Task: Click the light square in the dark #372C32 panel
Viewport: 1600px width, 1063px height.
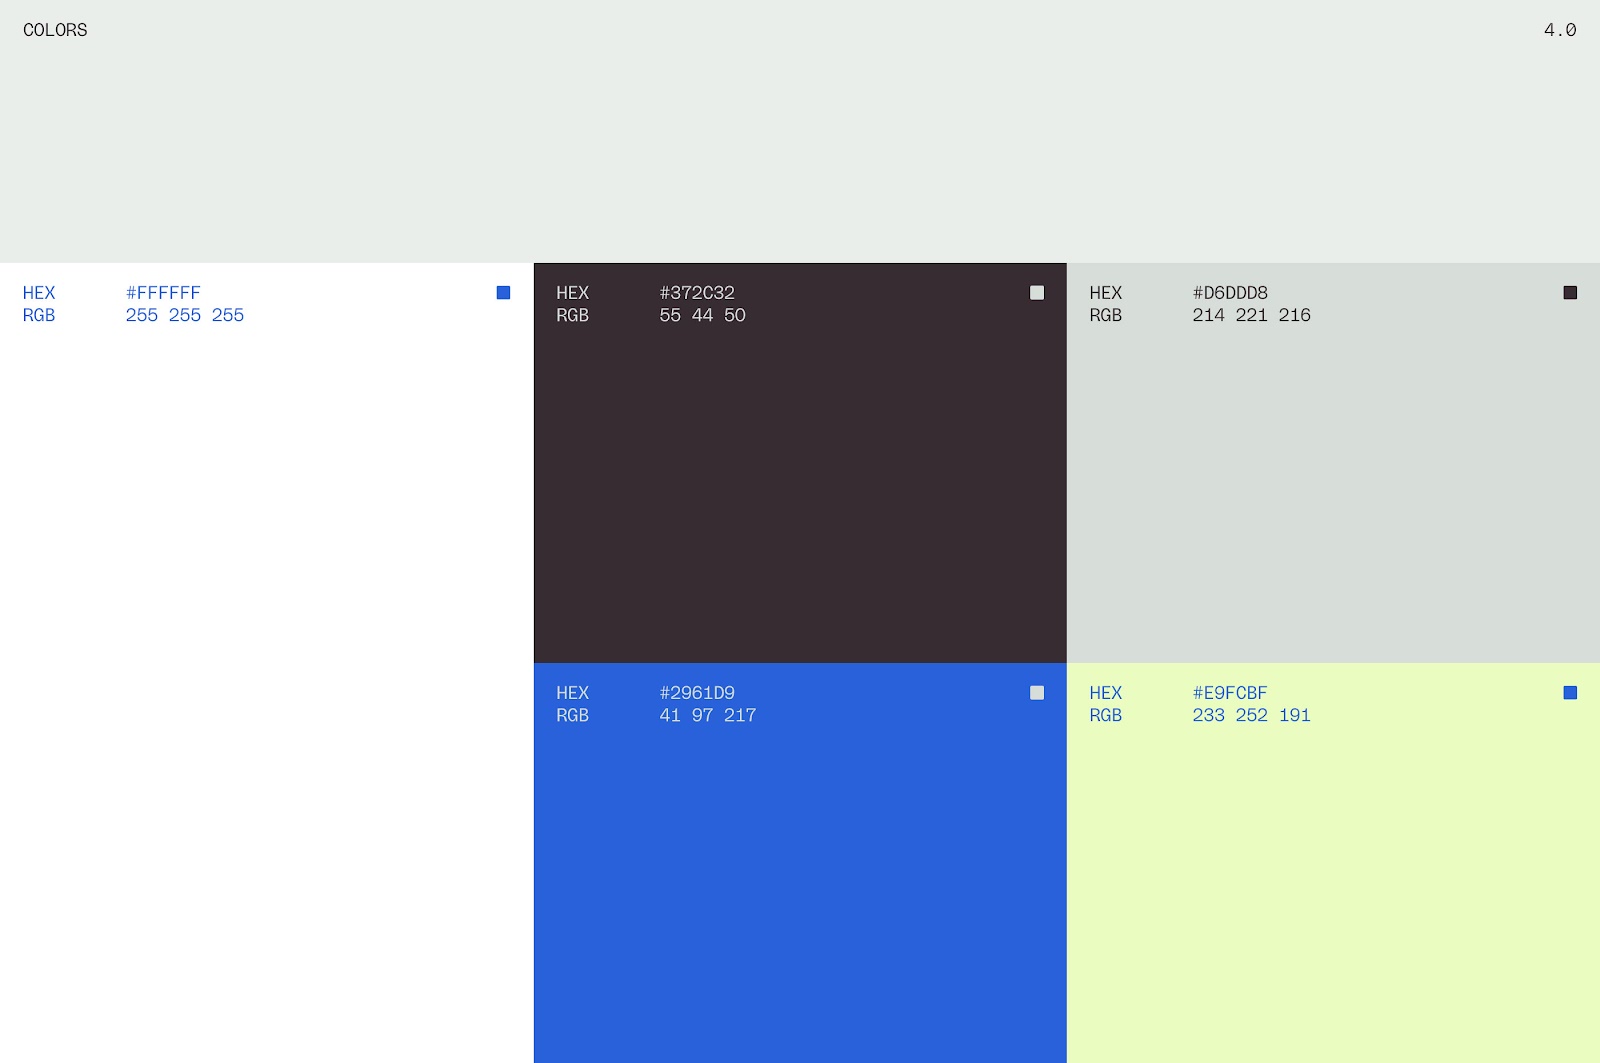Action: pos(1037,292)
